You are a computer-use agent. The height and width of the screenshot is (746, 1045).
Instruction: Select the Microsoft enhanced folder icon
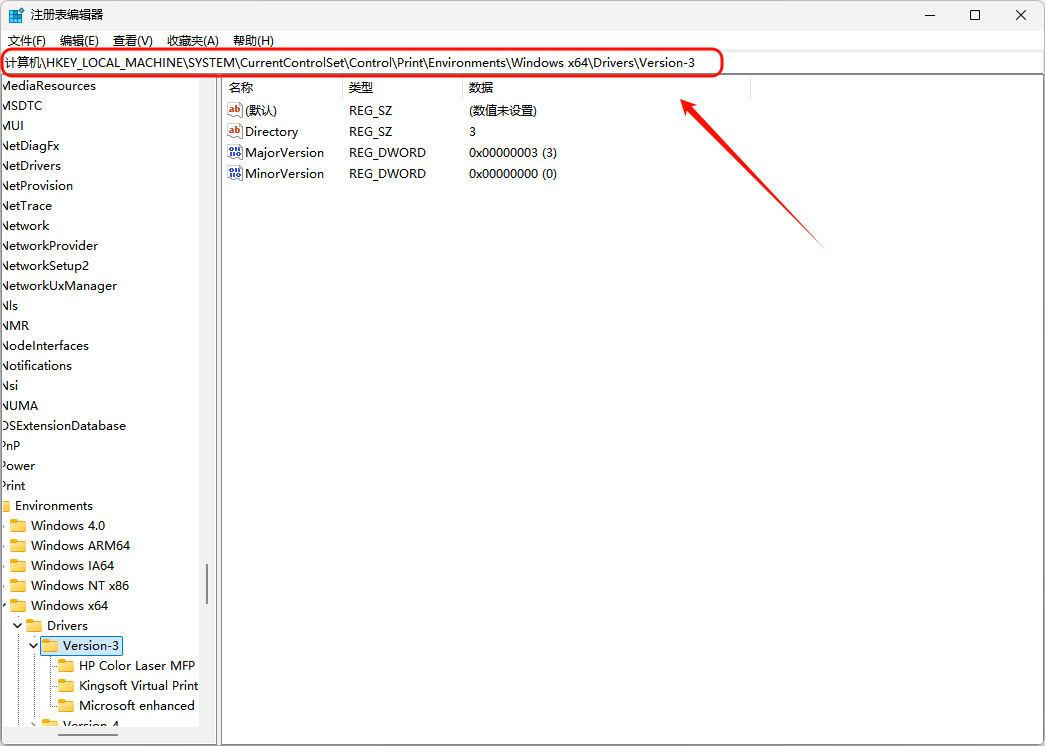(x=66, y=706)
